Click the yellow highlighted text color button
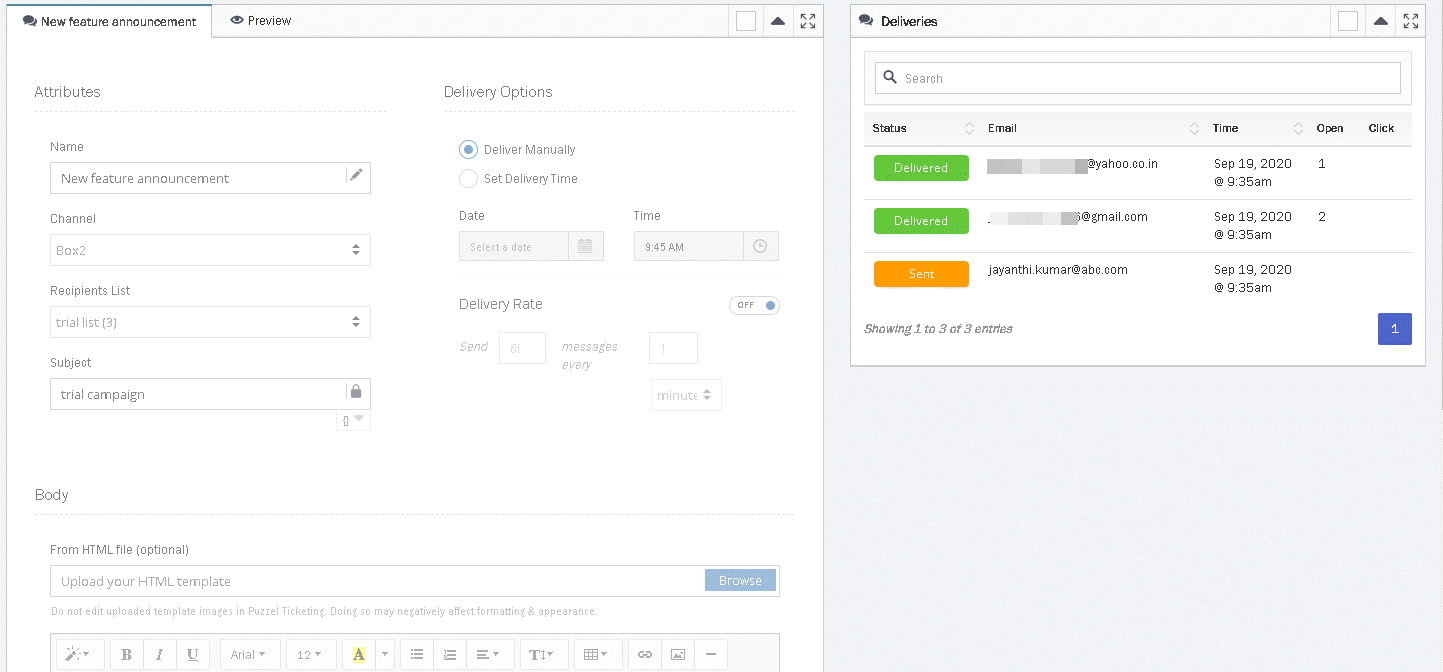Screen dimensions: 1443x672 click(x=358, y=655)
